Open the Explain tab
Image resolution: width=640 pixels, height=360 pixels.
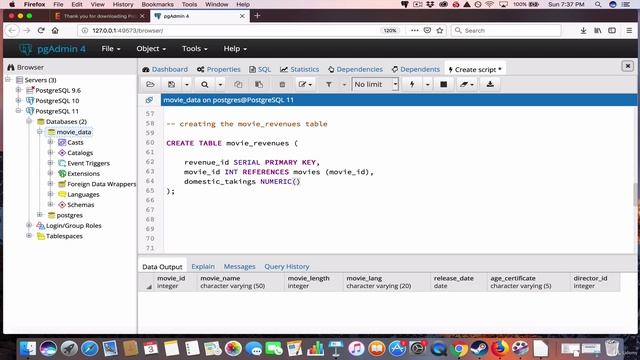[203, 266]
